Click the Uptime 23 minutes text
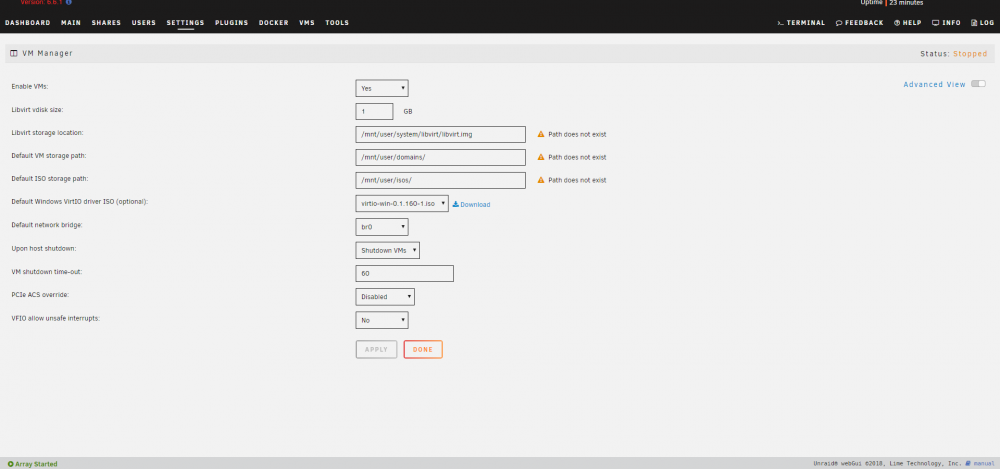 pos(892,3)
